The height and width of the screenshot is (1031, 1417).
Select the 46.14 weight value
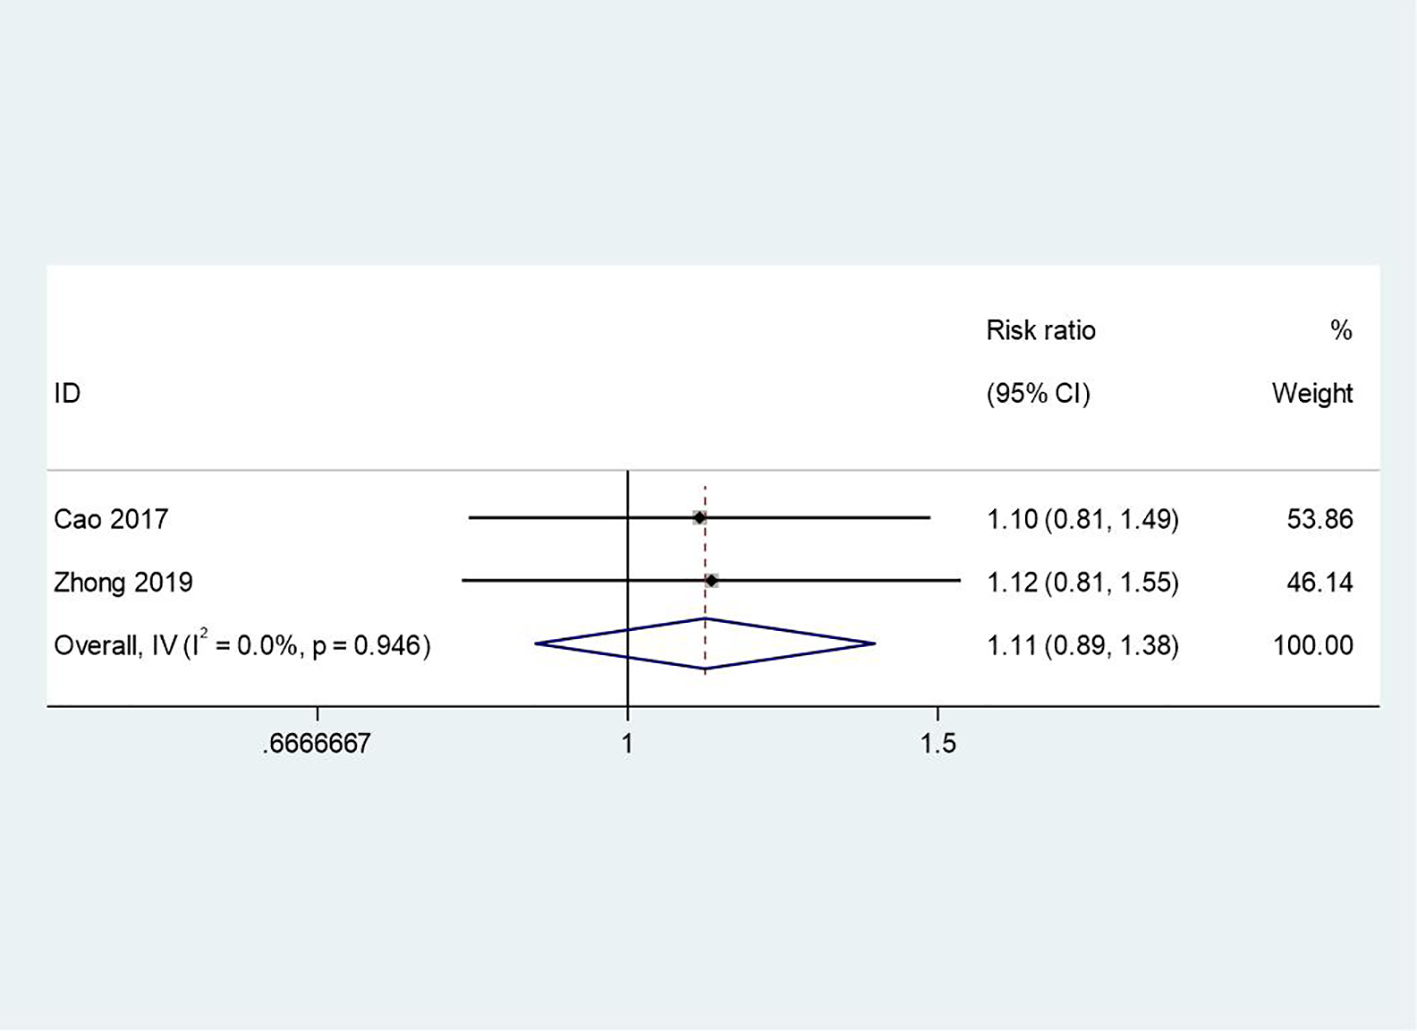click(1320, 582)
